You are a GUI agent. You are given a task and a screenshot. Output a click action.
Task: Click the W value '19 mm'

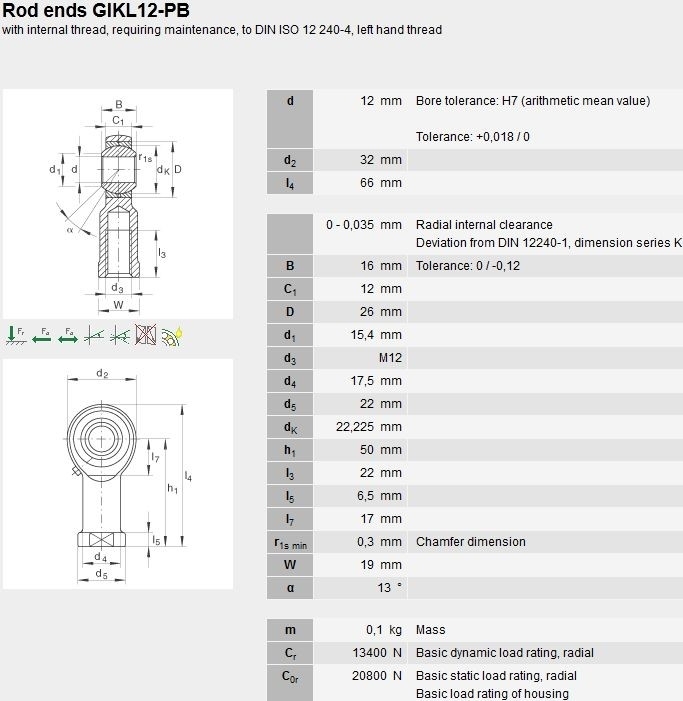(381, 565)
